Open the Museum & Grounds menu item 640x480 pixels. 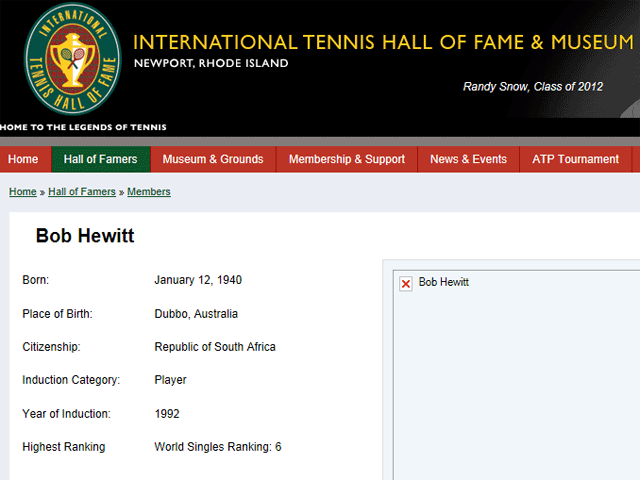pos(213,159)
